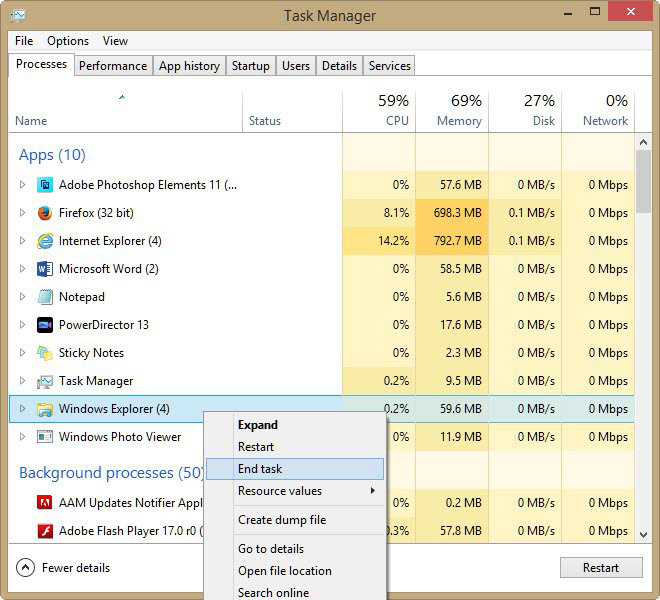The height and width of the screenshot is (600, 660).
Task: Expand the Adobe Photoshop Elements process group
Action: (22, 184)
